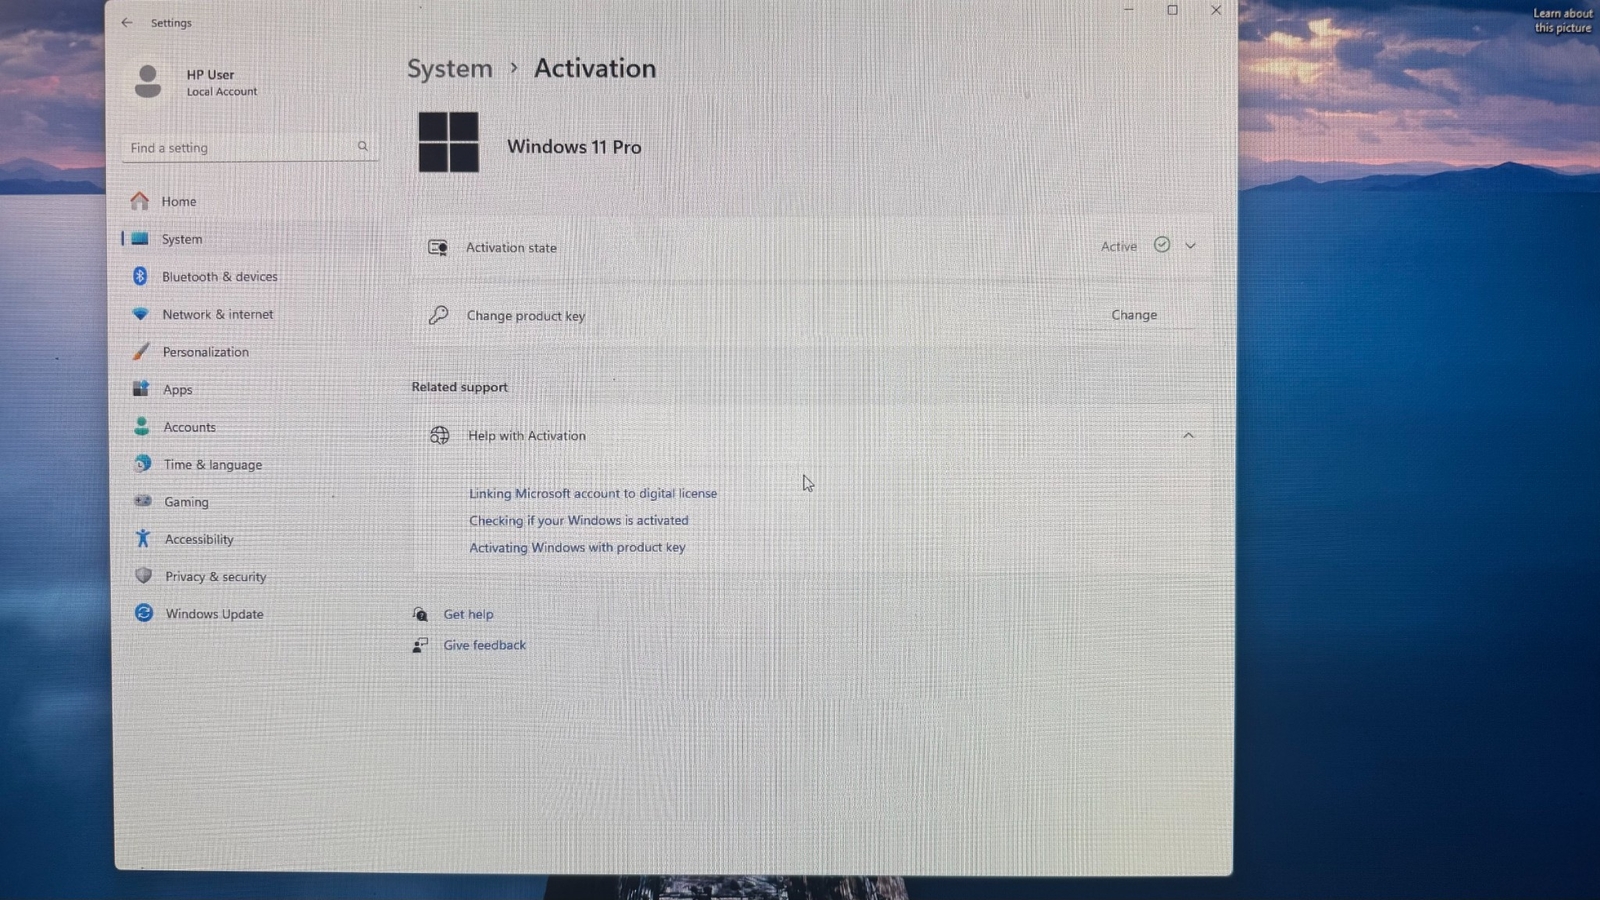
Task: Click the Help with Activation globe icon
Action: pos(440,435)
